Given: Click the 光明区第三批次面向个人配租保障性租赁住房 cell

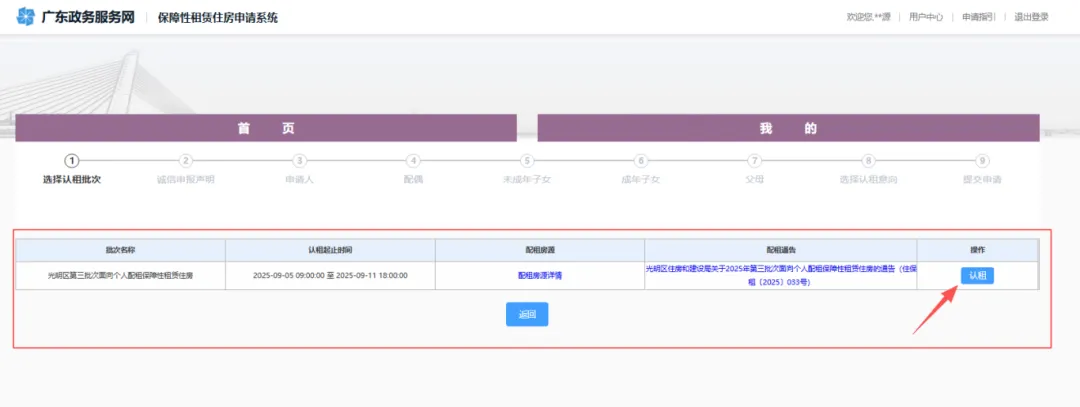Looking at the screenshot, I should 121,275.
